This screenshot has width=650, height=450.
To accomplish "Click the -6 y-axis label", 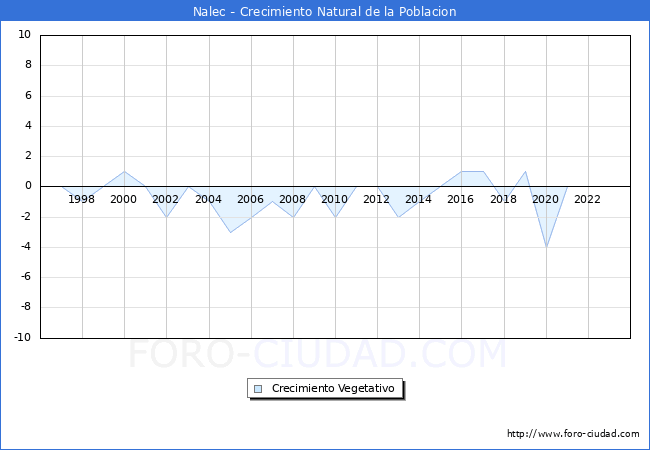I will click(x=27, y=277).
